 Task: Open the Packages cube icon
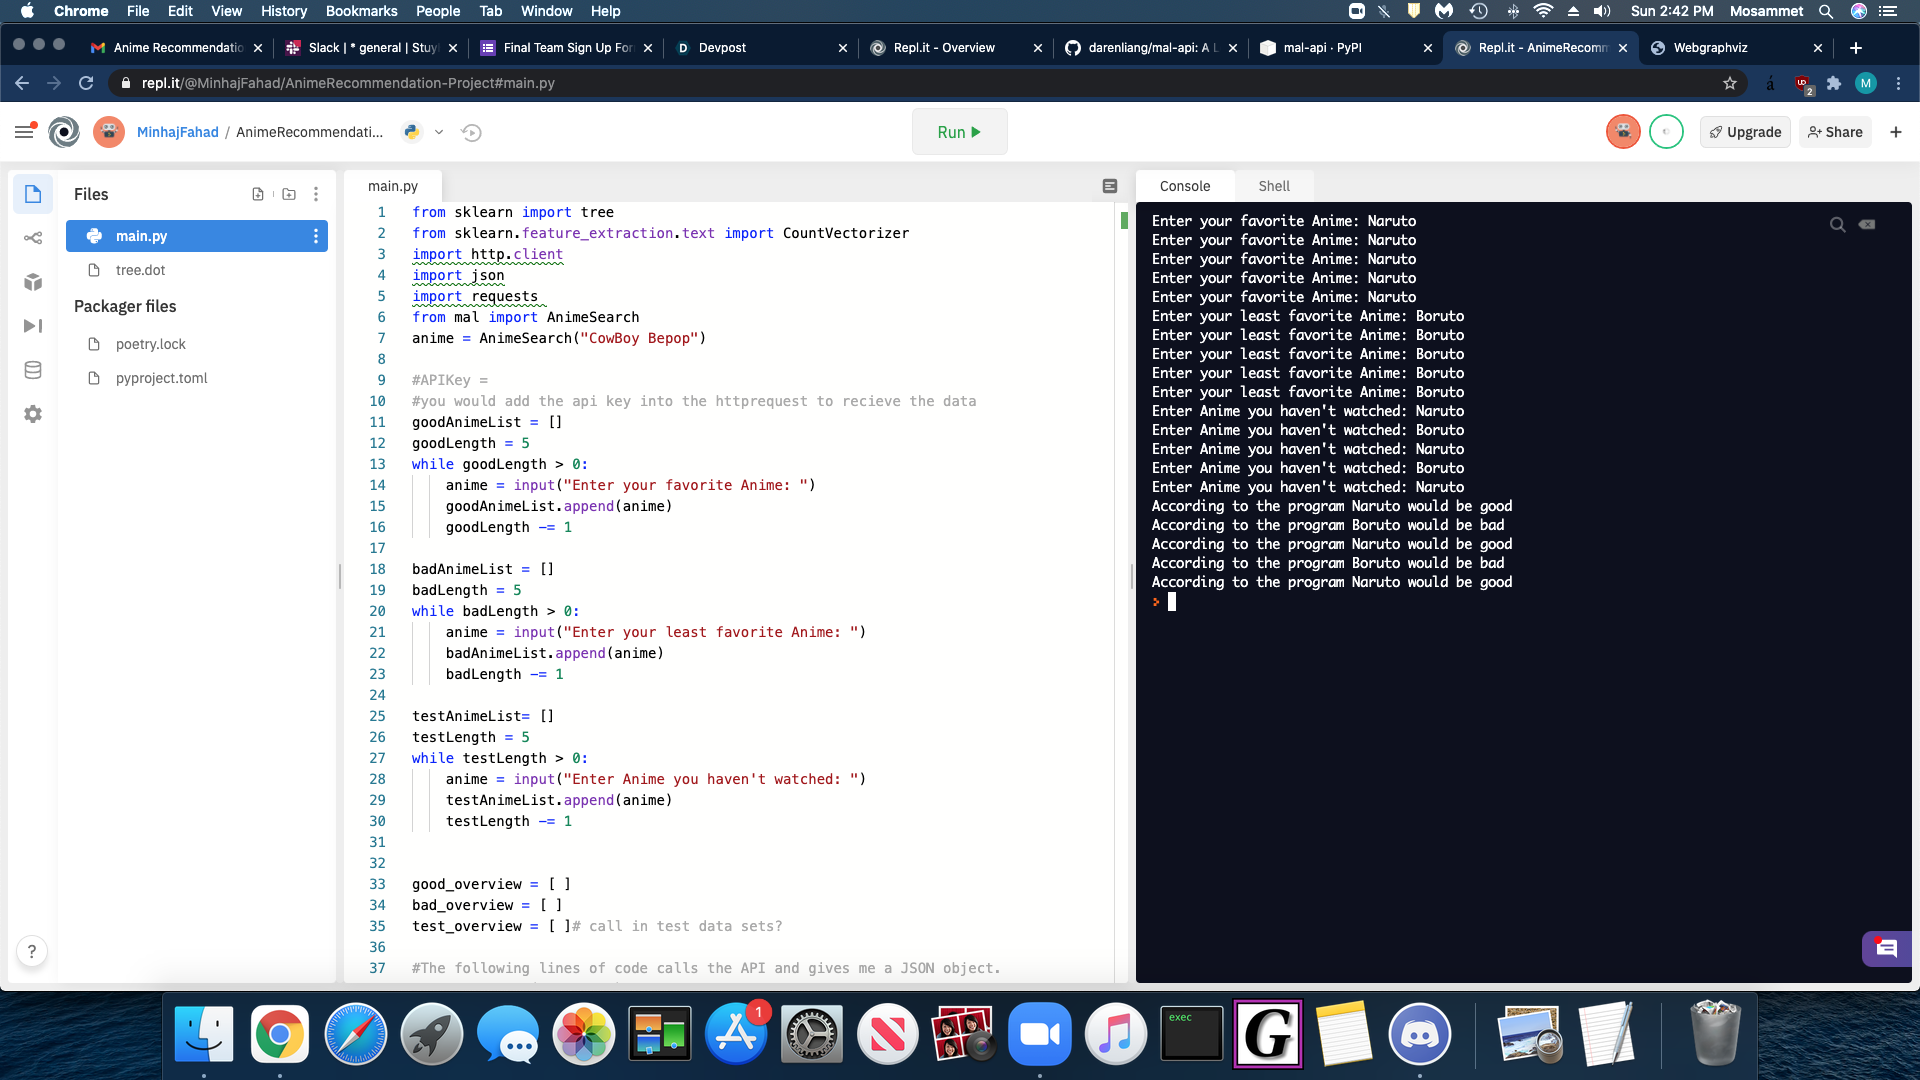coord(33,282)
